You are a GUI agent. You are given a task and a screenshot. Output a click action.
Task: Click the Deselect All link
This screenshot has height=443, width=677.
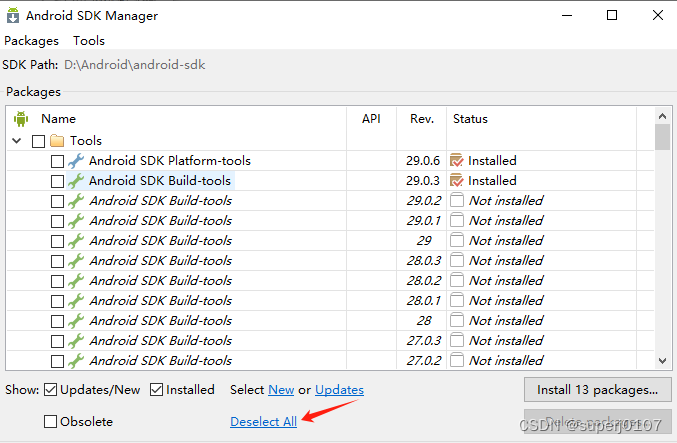263,422
